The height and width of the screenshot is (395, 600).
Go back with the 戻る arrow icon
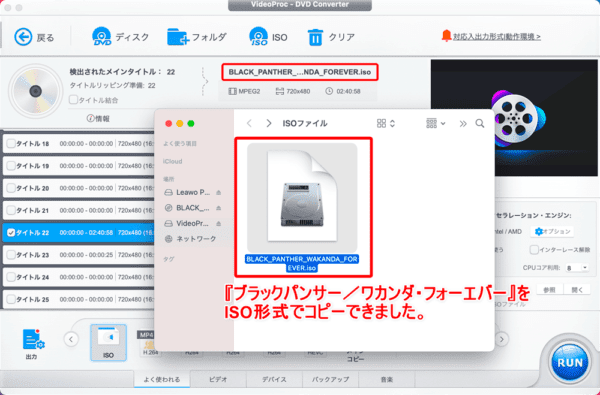pyautogui.click(x=23, y=37)
